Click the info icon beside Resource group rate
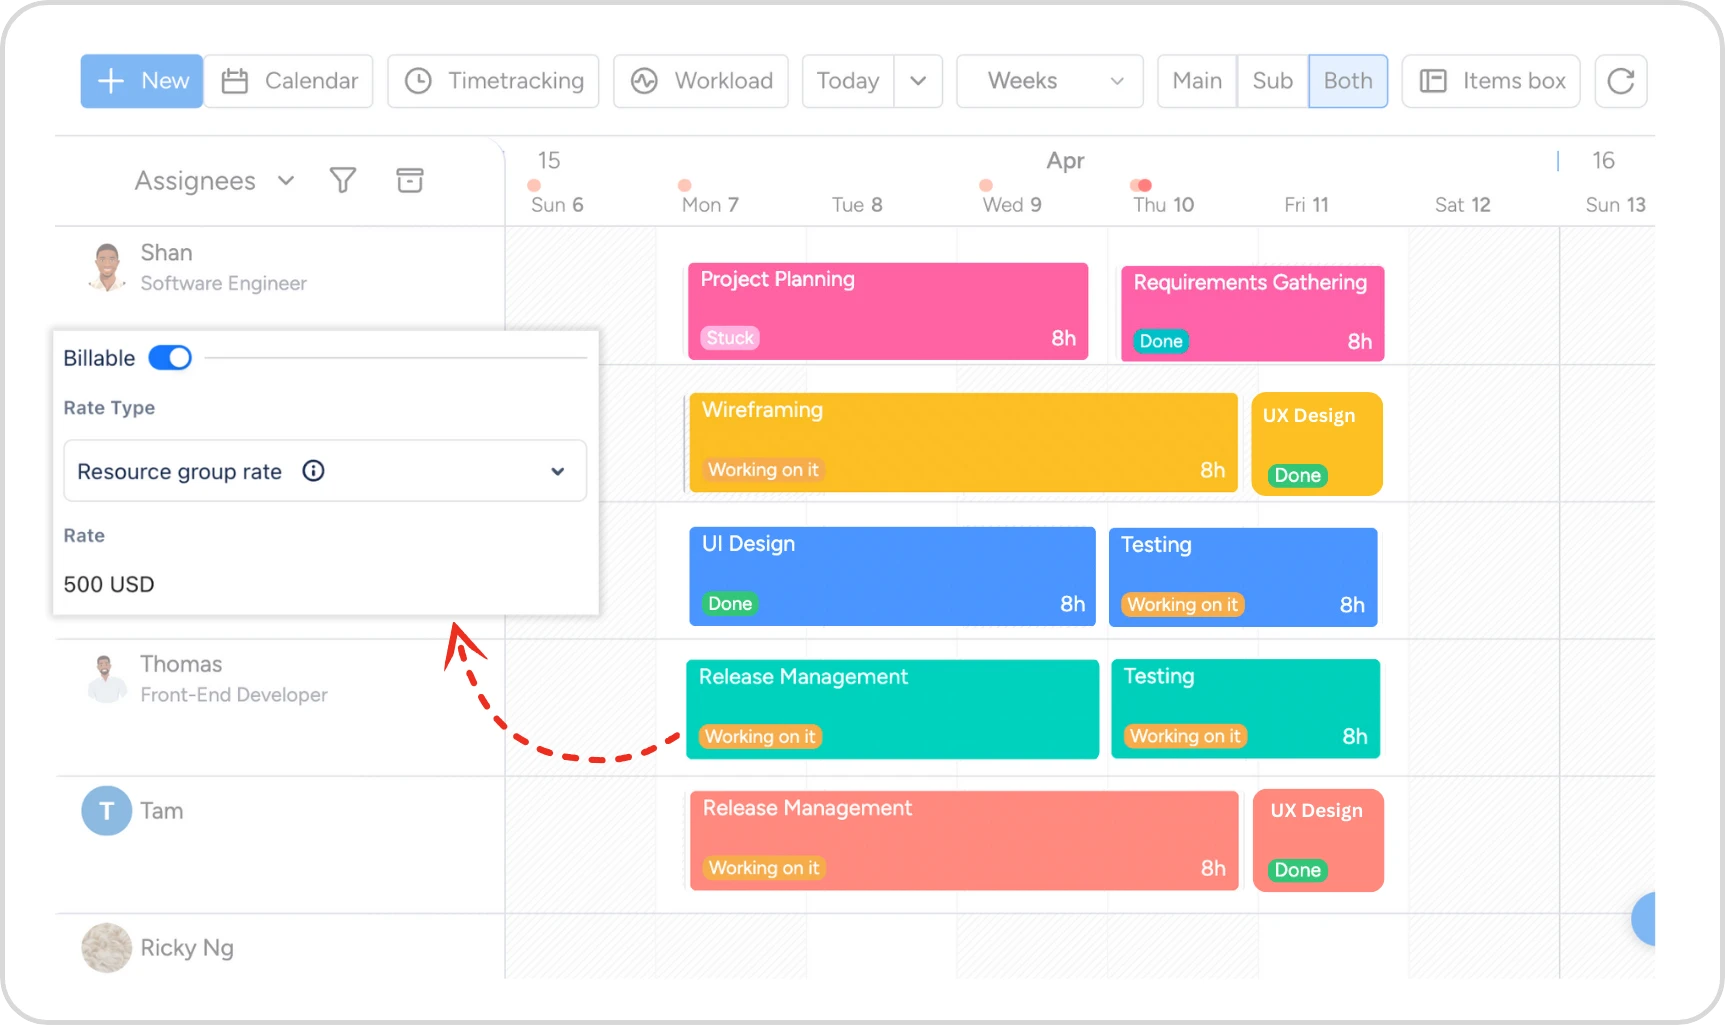Image resolution: width=1725 pixels, height=1025 pixels. click(x=314, y=470)
